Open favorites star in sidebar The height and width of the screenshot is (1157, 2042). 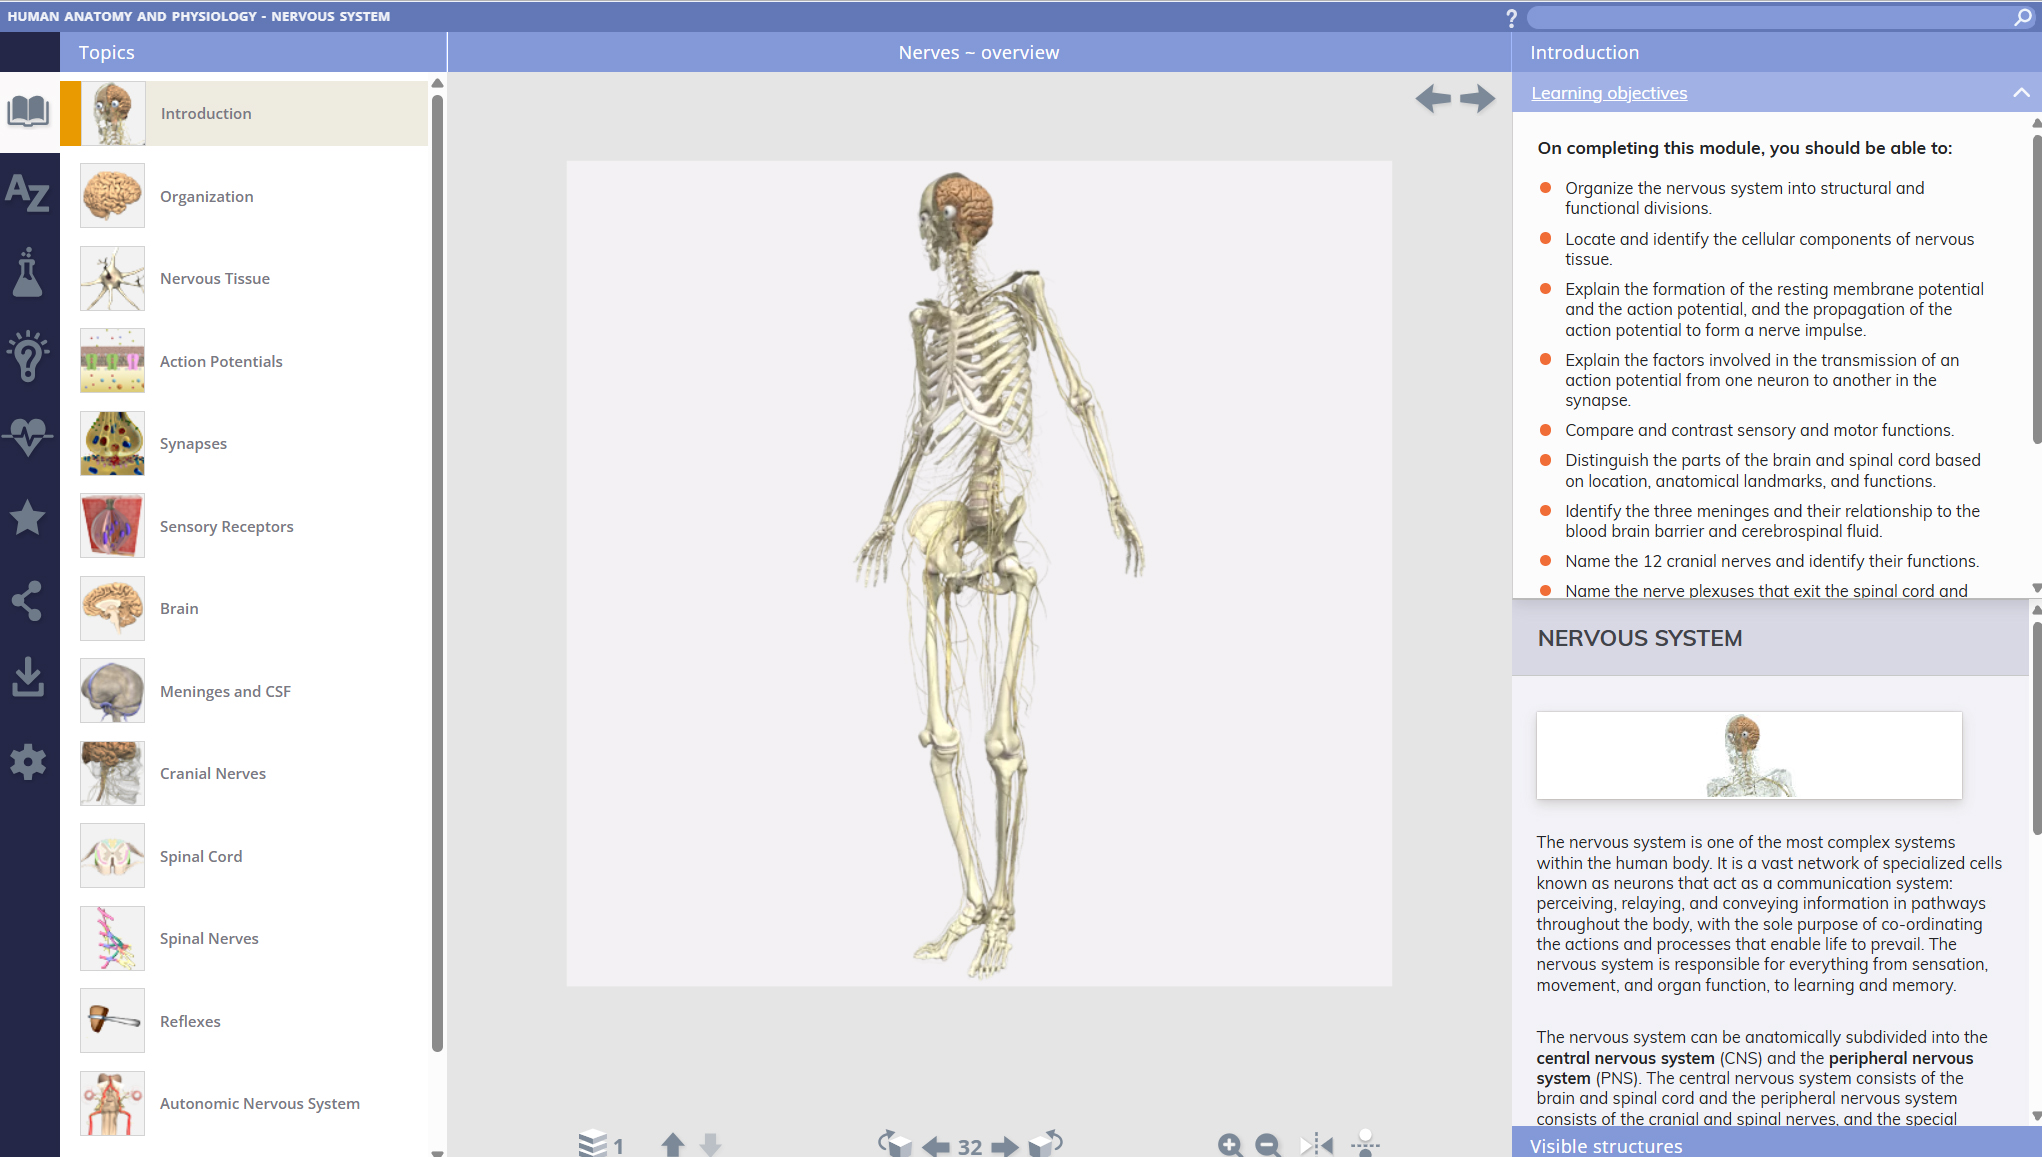28,517
